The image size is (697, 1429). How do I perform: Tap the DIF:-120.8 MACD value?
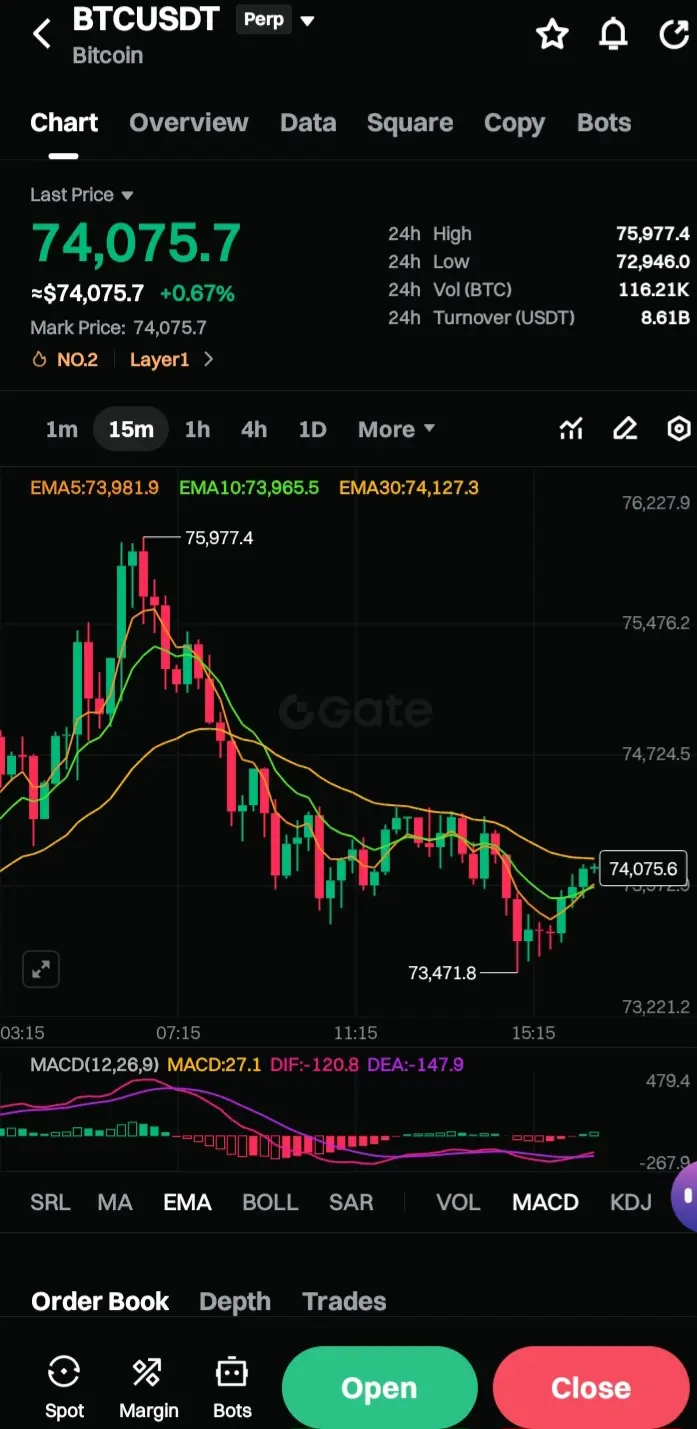[314, 1065]
